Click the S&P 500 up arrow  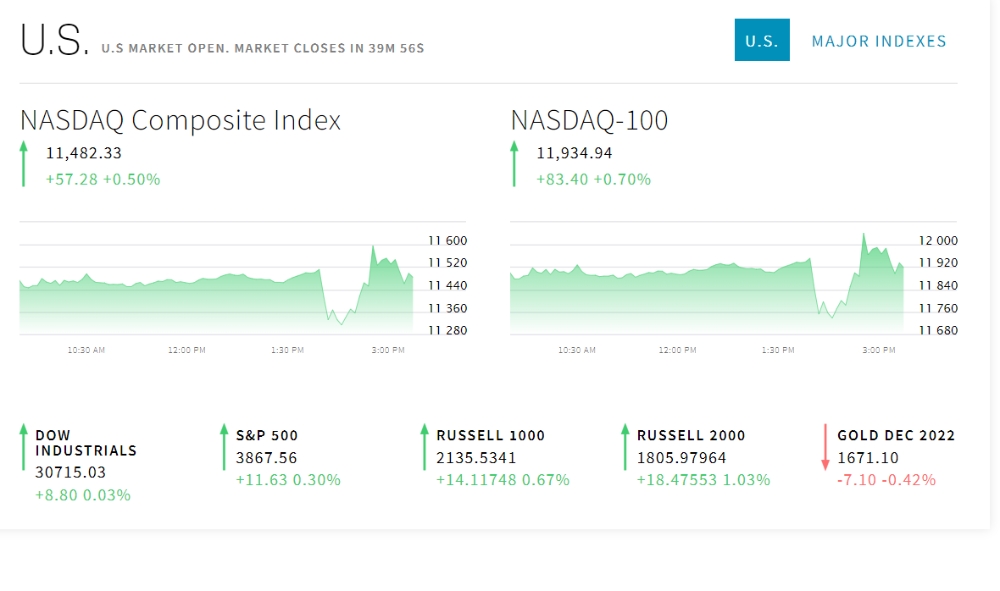(x=224, y=447)
